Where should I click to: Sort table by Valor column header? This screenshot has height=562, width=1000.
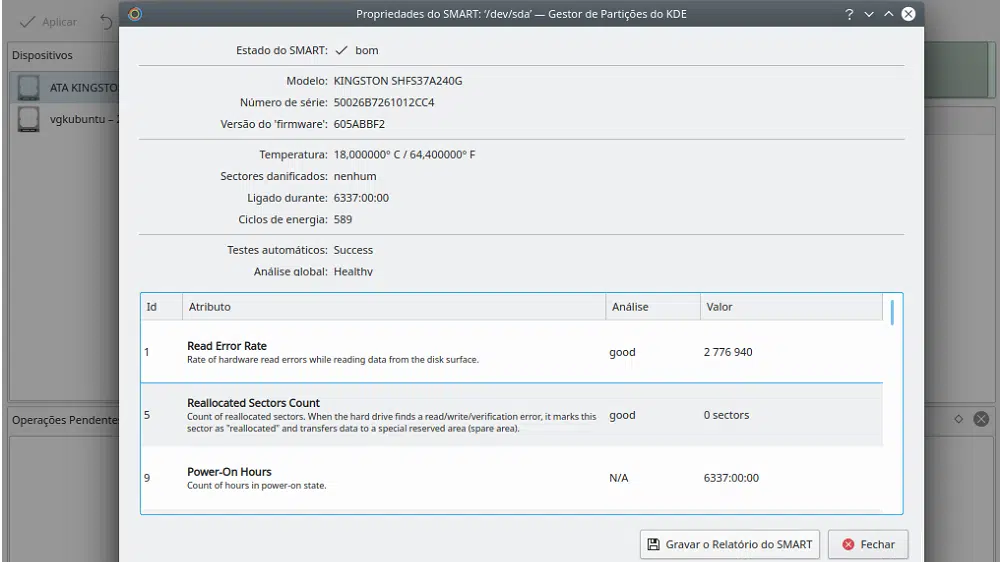point(791,307)
